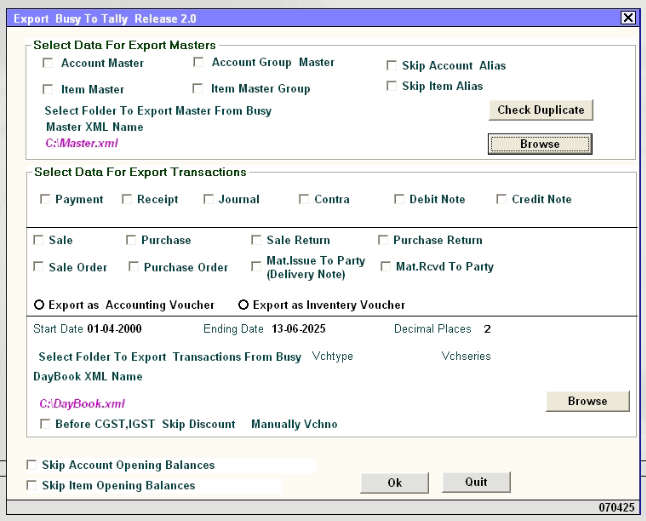Confirm the export with Ok
The height and width of the screenshot is (521, 646).
(394, 483)
